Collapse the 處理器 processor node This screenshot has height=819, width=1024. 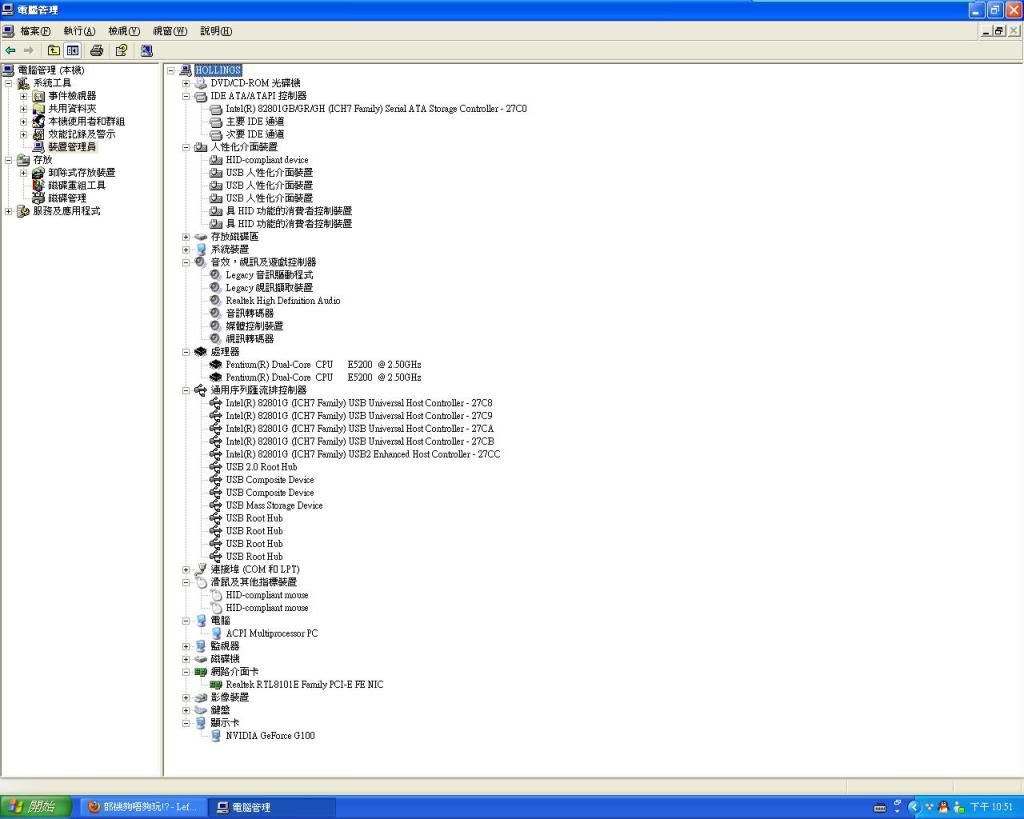click(x=186, y=352)
